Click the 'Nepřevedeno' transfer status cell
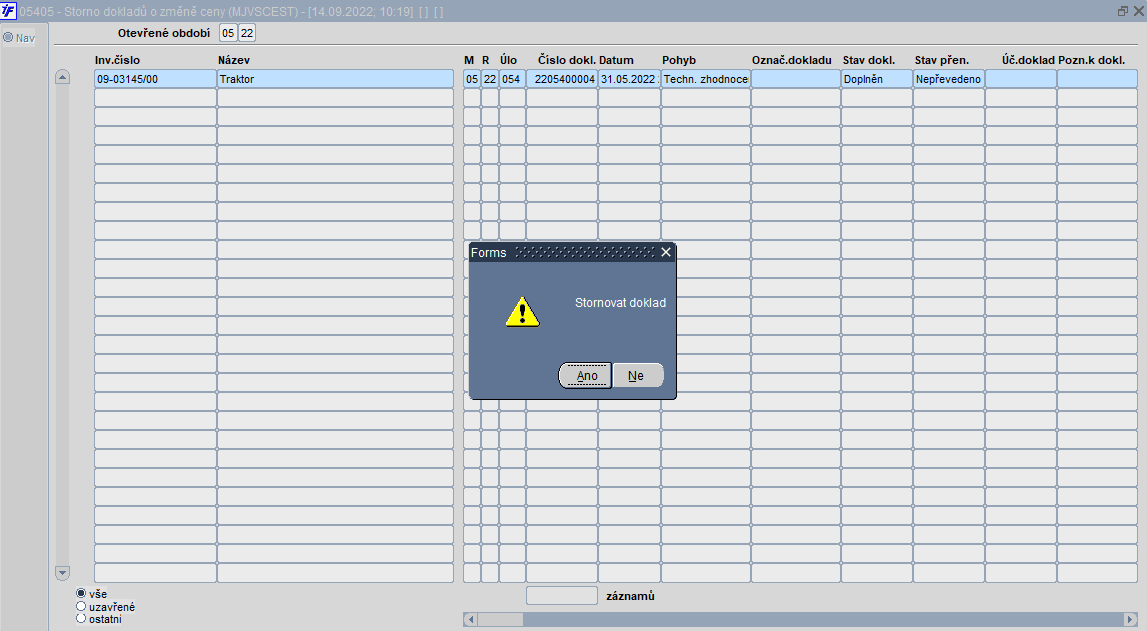This screenshot has height=631, width=1147. point(949,79)
